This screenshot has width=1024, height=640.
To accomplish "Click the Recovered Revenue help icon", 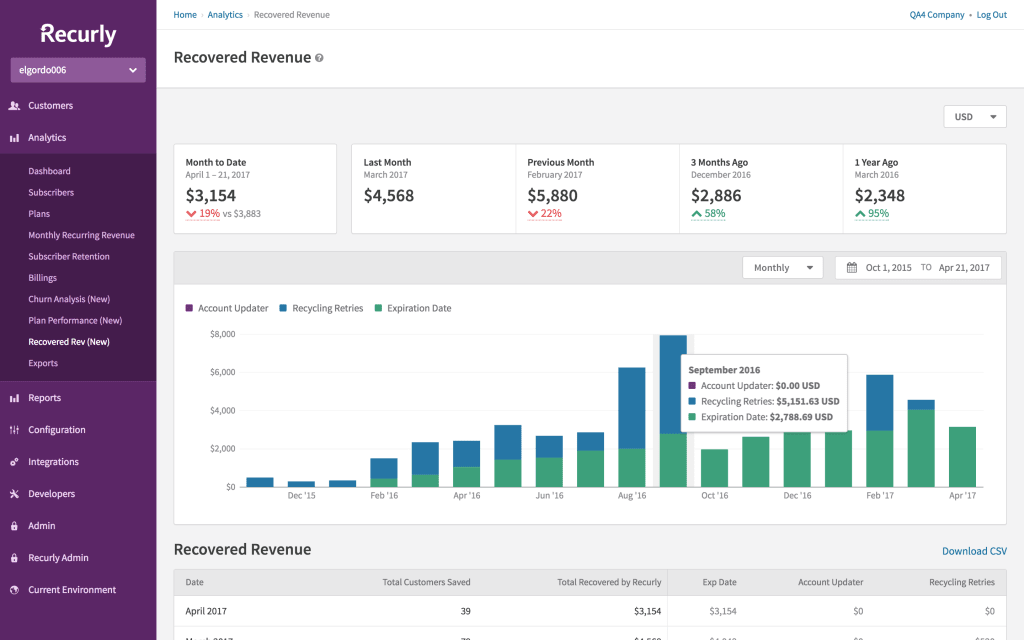I will pyautogui.click(x=319, y=57).
